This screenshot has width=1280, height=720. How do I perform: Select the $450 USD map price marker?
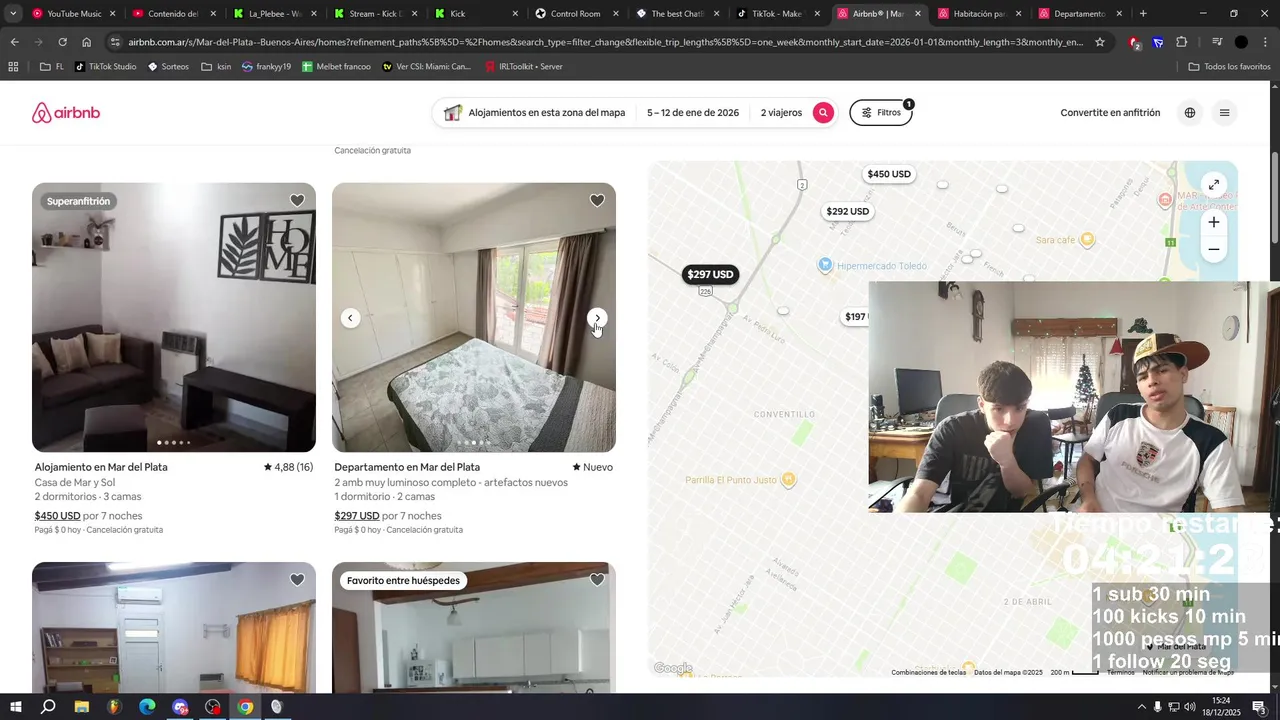[x=889, y=174]
